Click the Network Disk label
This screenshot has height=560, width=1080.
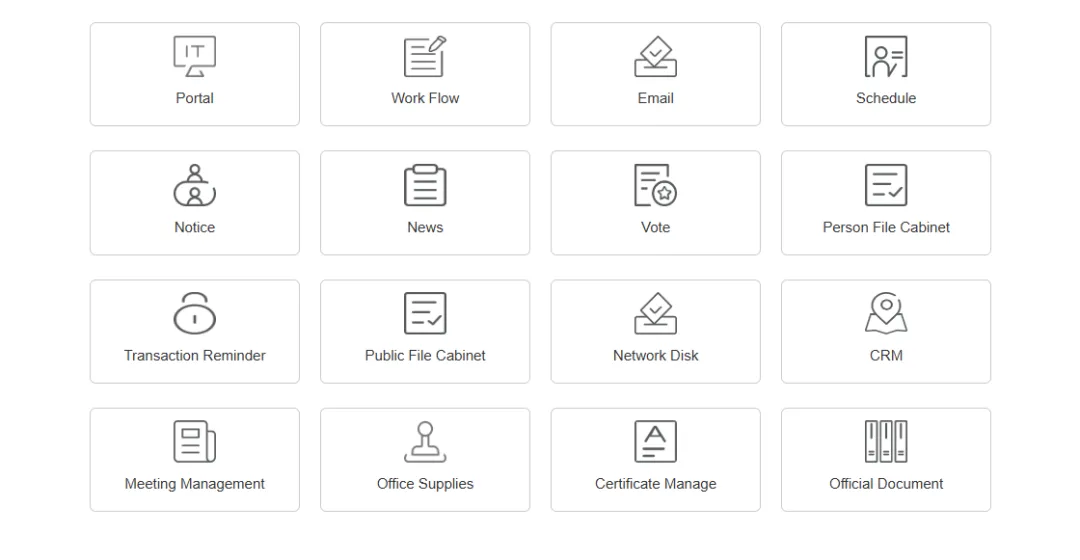click(655, 356)
